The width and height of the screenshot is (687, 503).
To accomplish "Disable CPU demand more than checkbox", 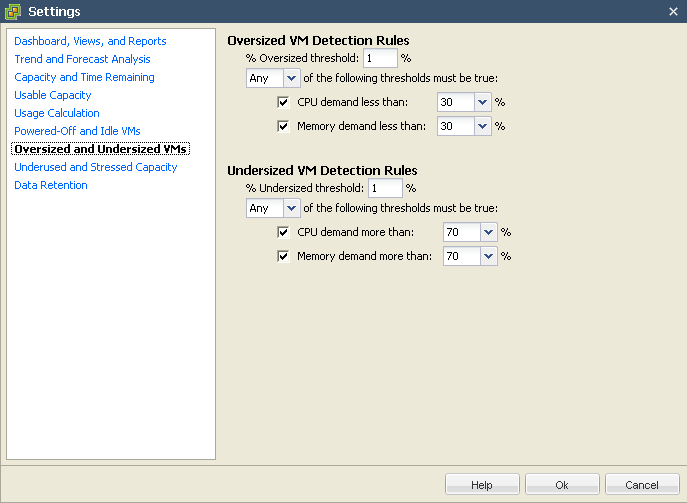I will coord(283,232).
